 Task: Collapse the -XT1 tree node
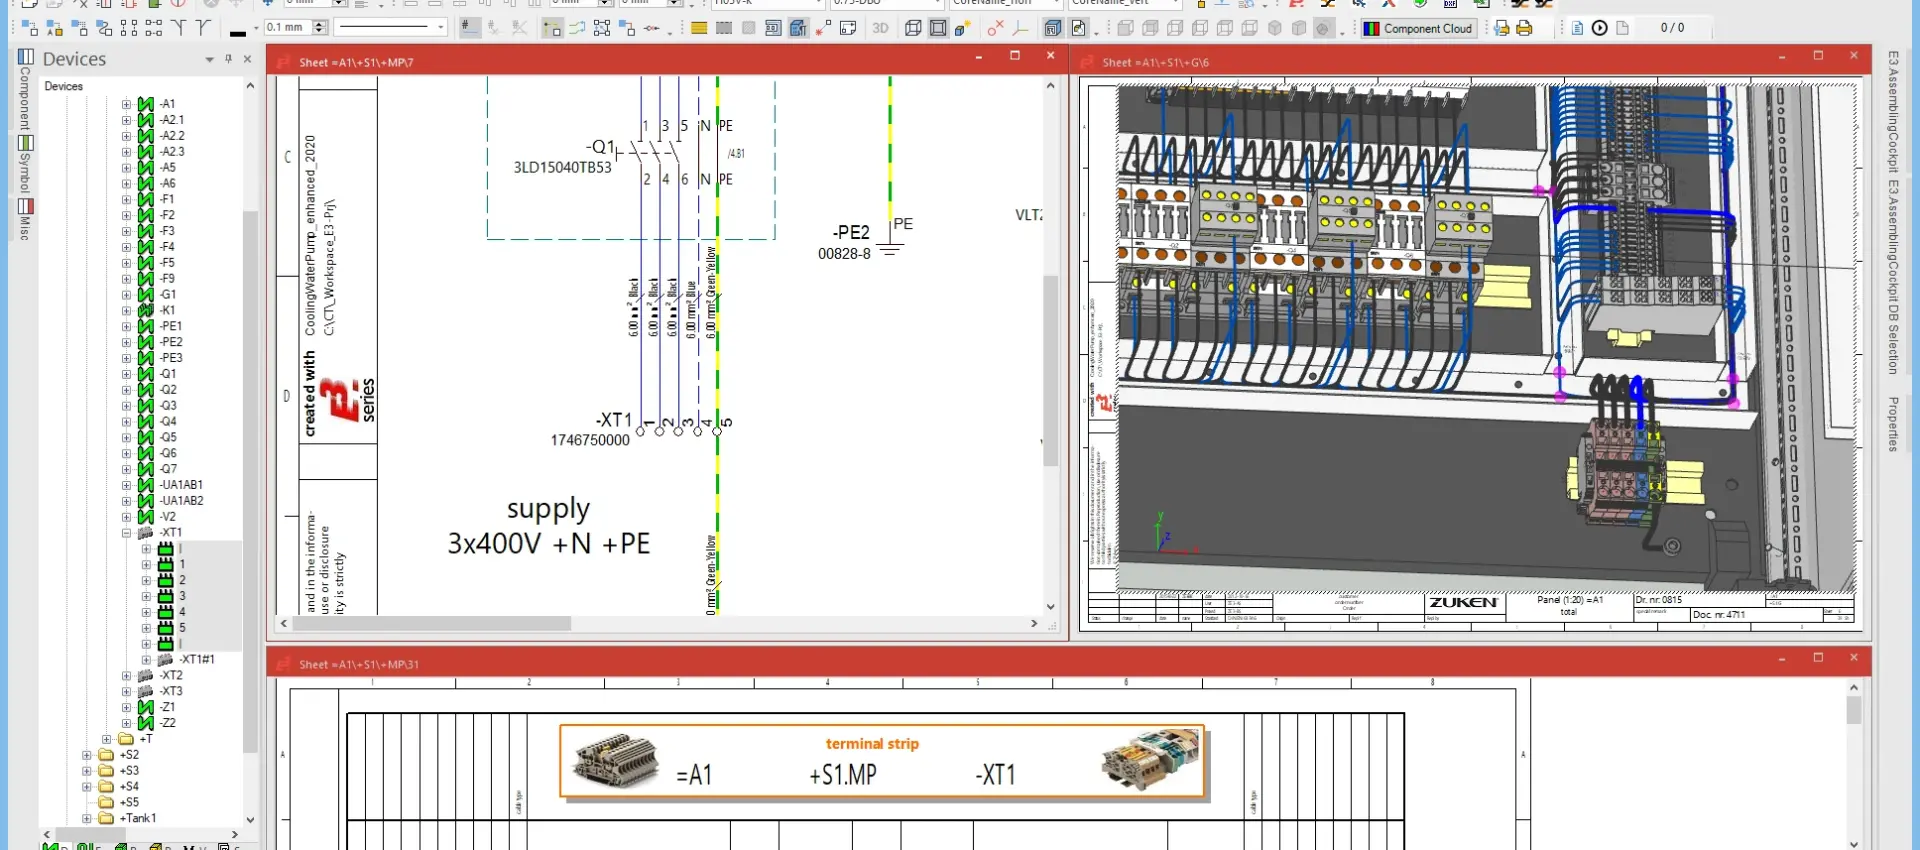[x=127, y=533]
